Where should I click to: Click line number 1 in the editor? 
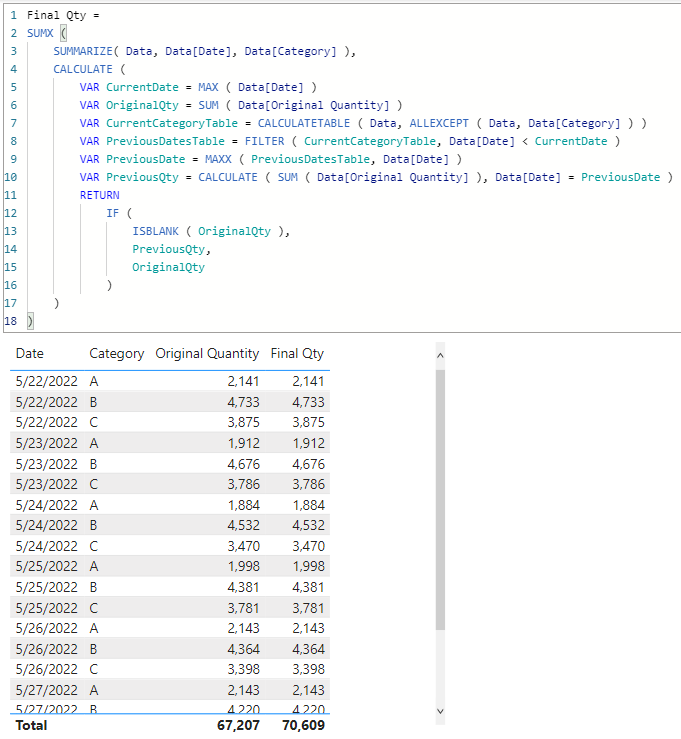[x=14, y=15]
